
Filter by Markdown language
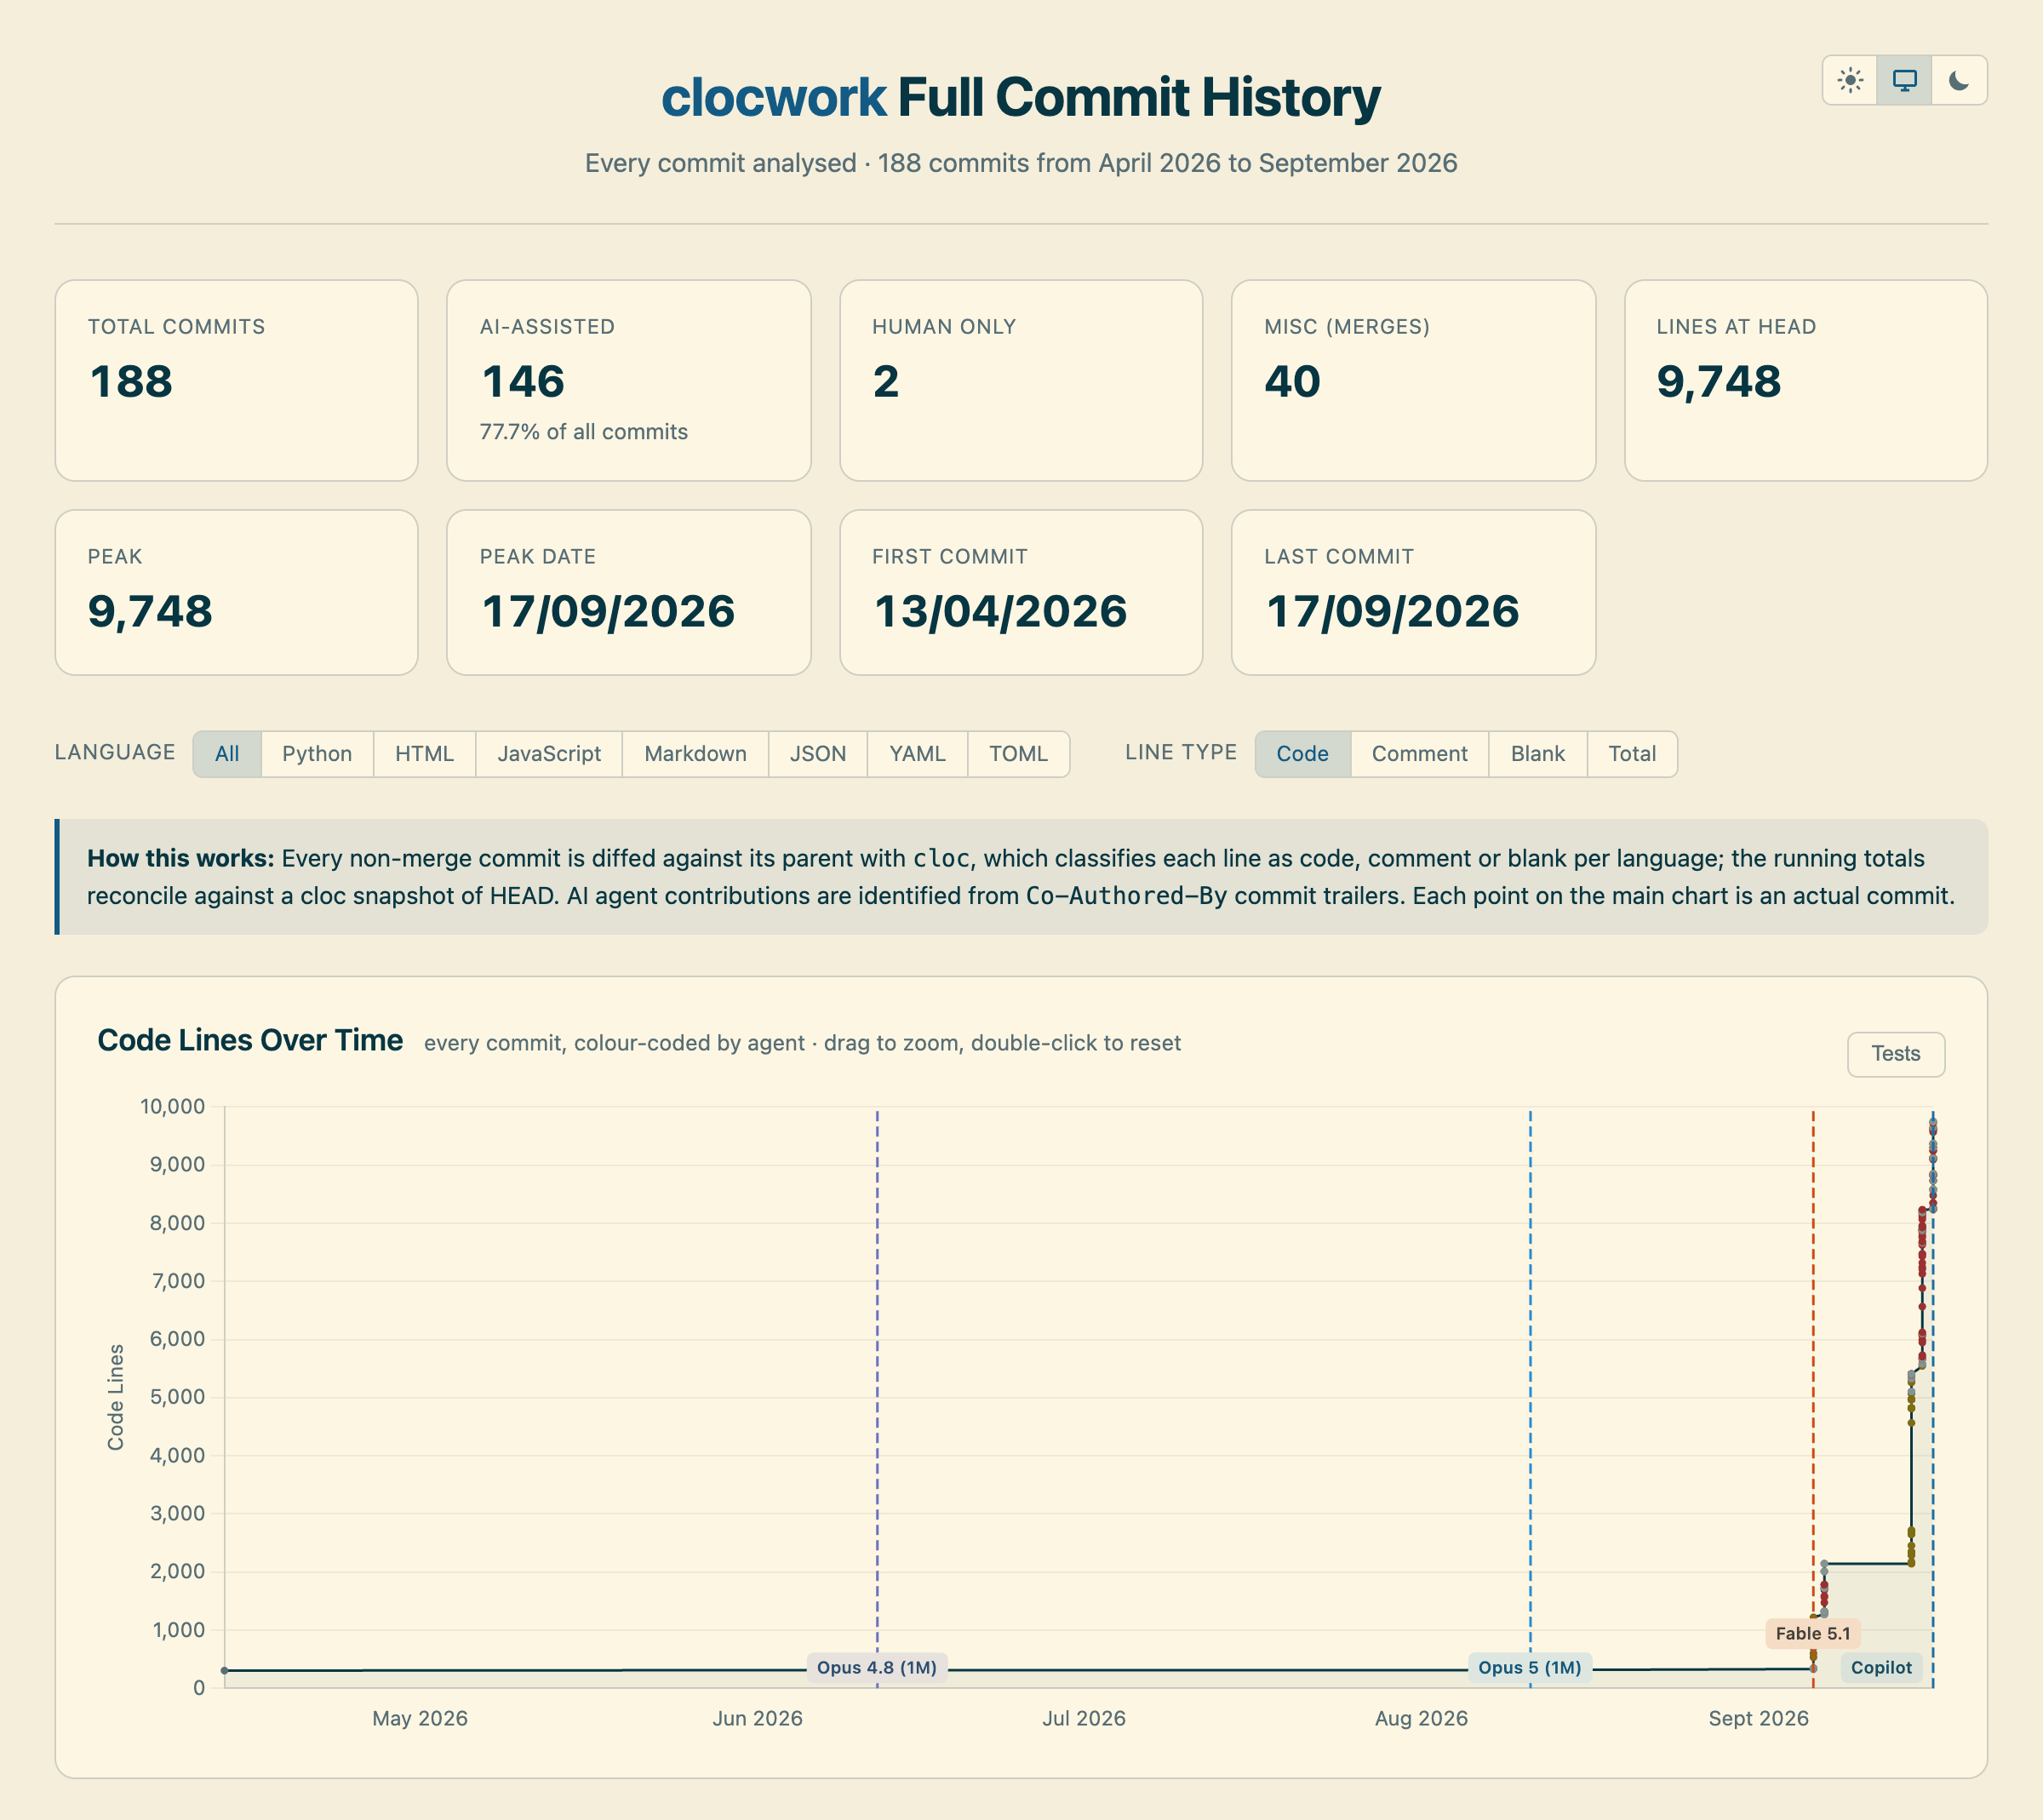click(x=695, y=754)
